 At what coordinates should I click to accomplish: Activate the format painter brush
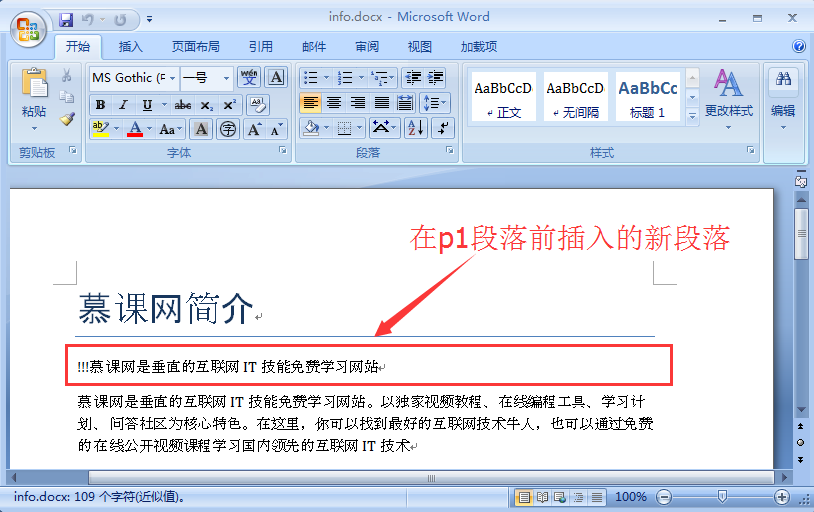(x=66, y=119)
